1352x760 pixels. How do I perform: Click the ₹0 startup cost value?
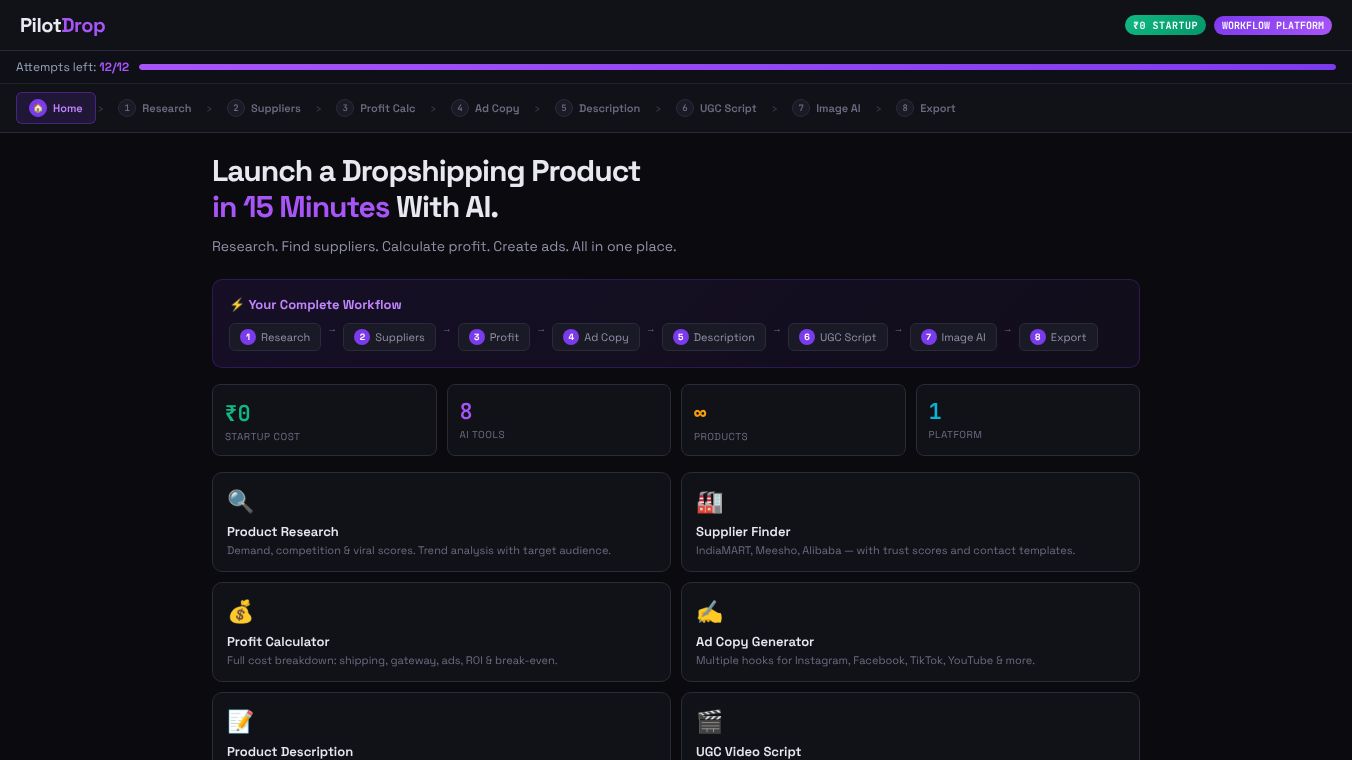[238, 413]
